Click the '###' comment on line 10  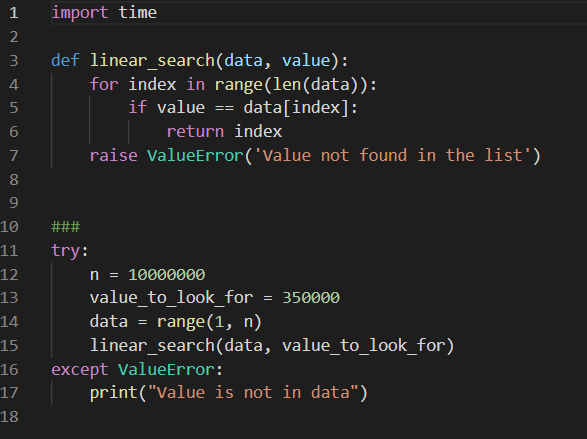pos(66,227)
